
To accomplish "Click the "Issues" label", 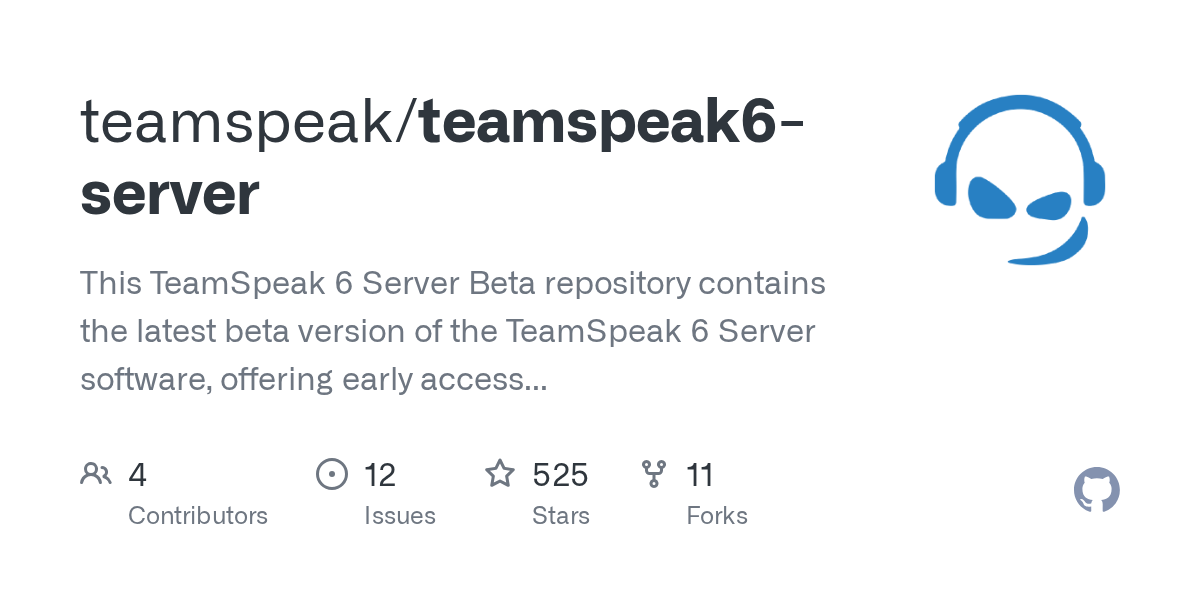I will [x=400, y=516].
